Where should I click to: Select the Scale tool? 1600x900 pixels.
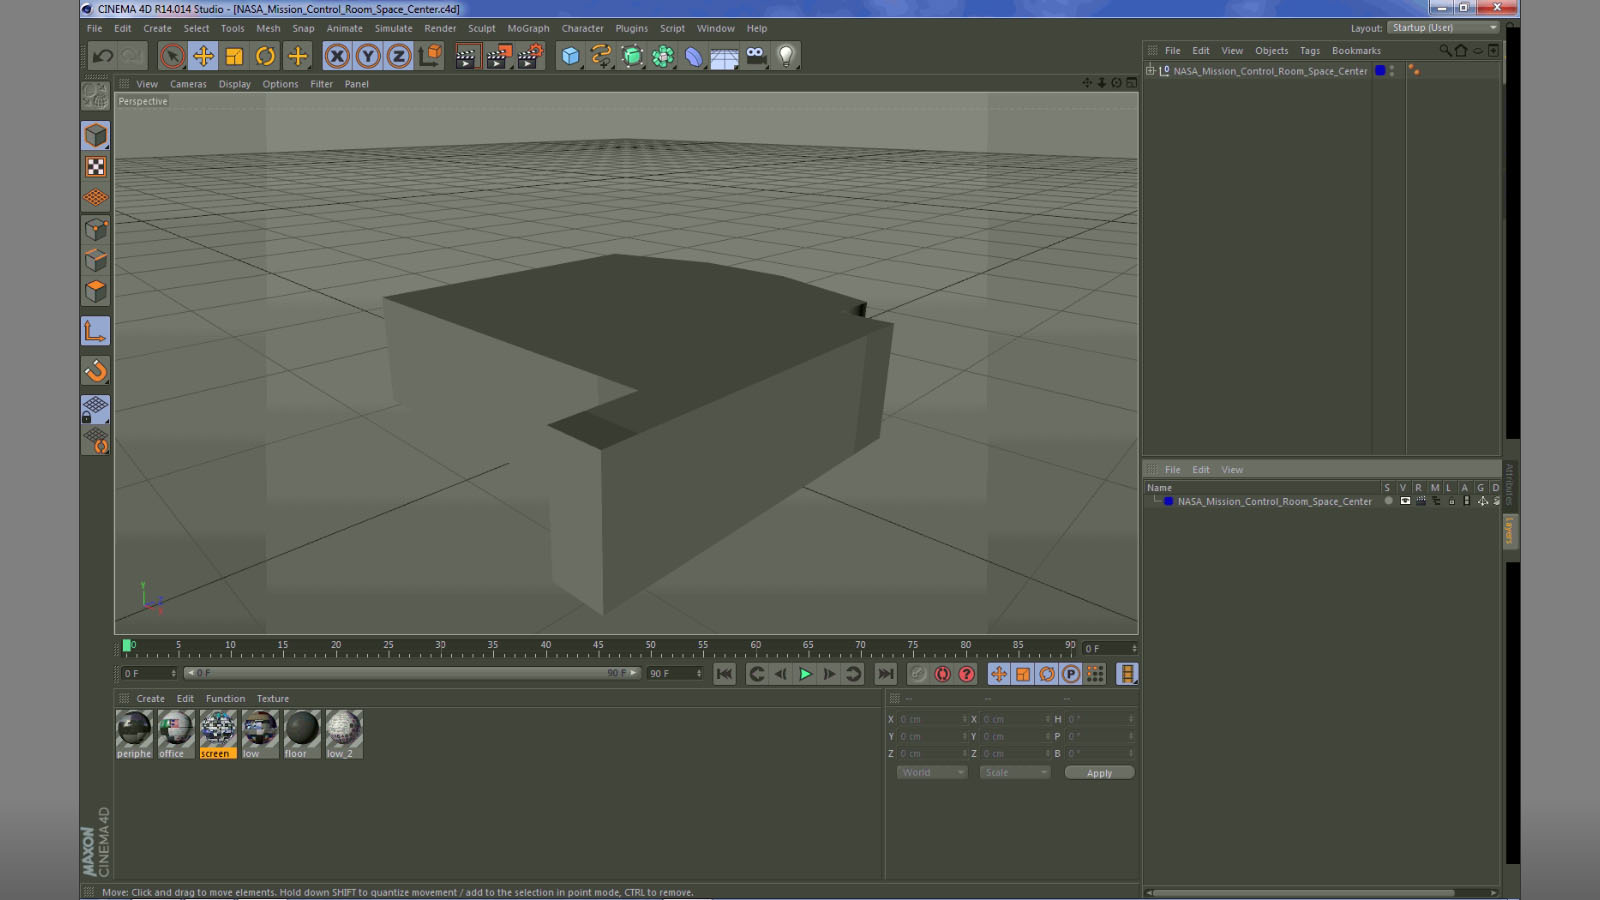pyautogui.click(x=234, y=56)
